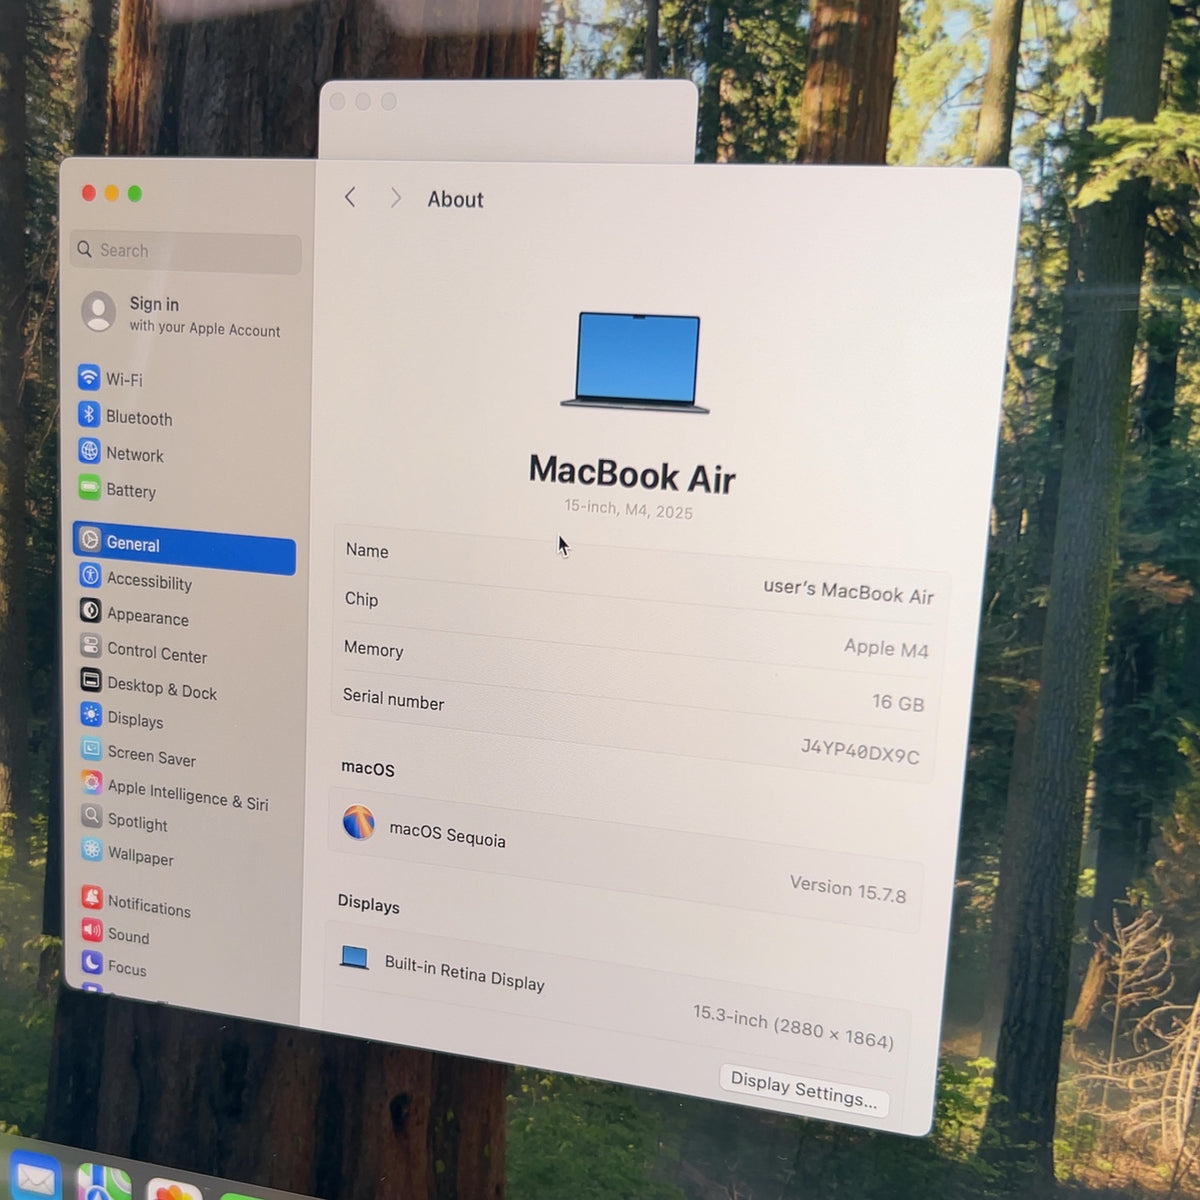Select the Sound speaker icon
Screen dimensions: 1200x1200
92,930
